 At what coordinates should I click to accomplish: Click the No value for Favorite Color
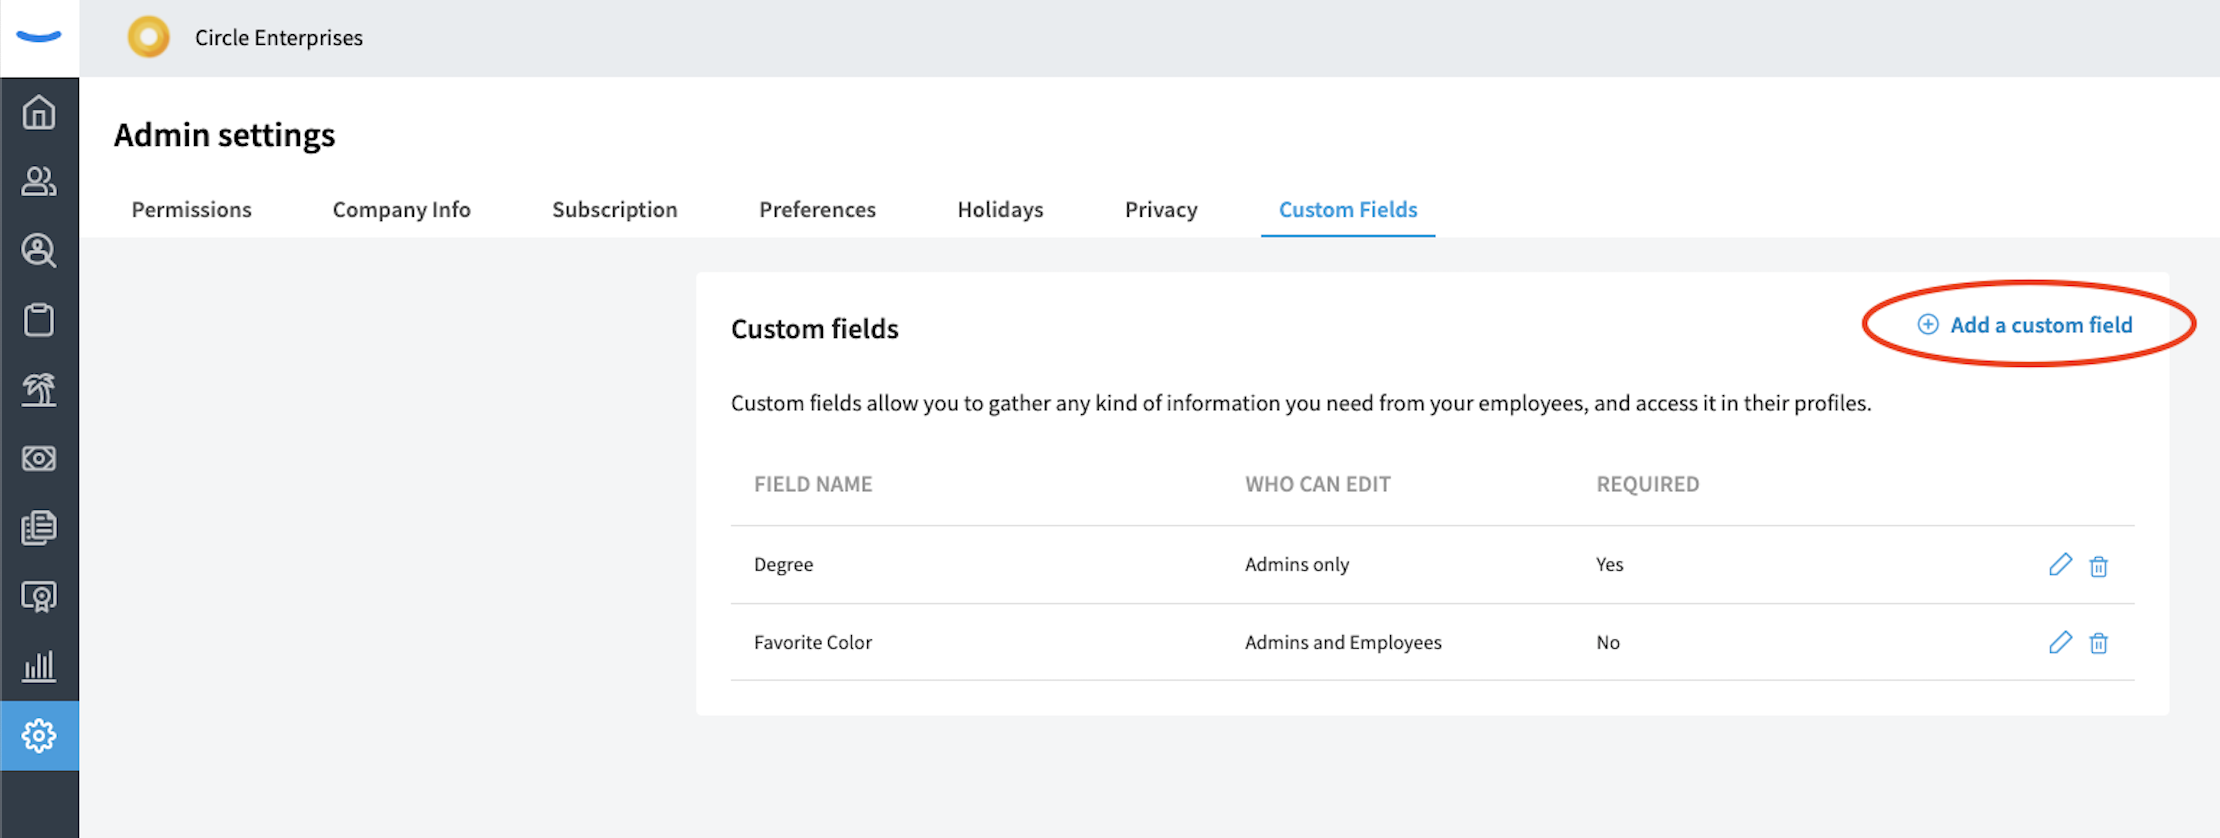(1608, 642)
